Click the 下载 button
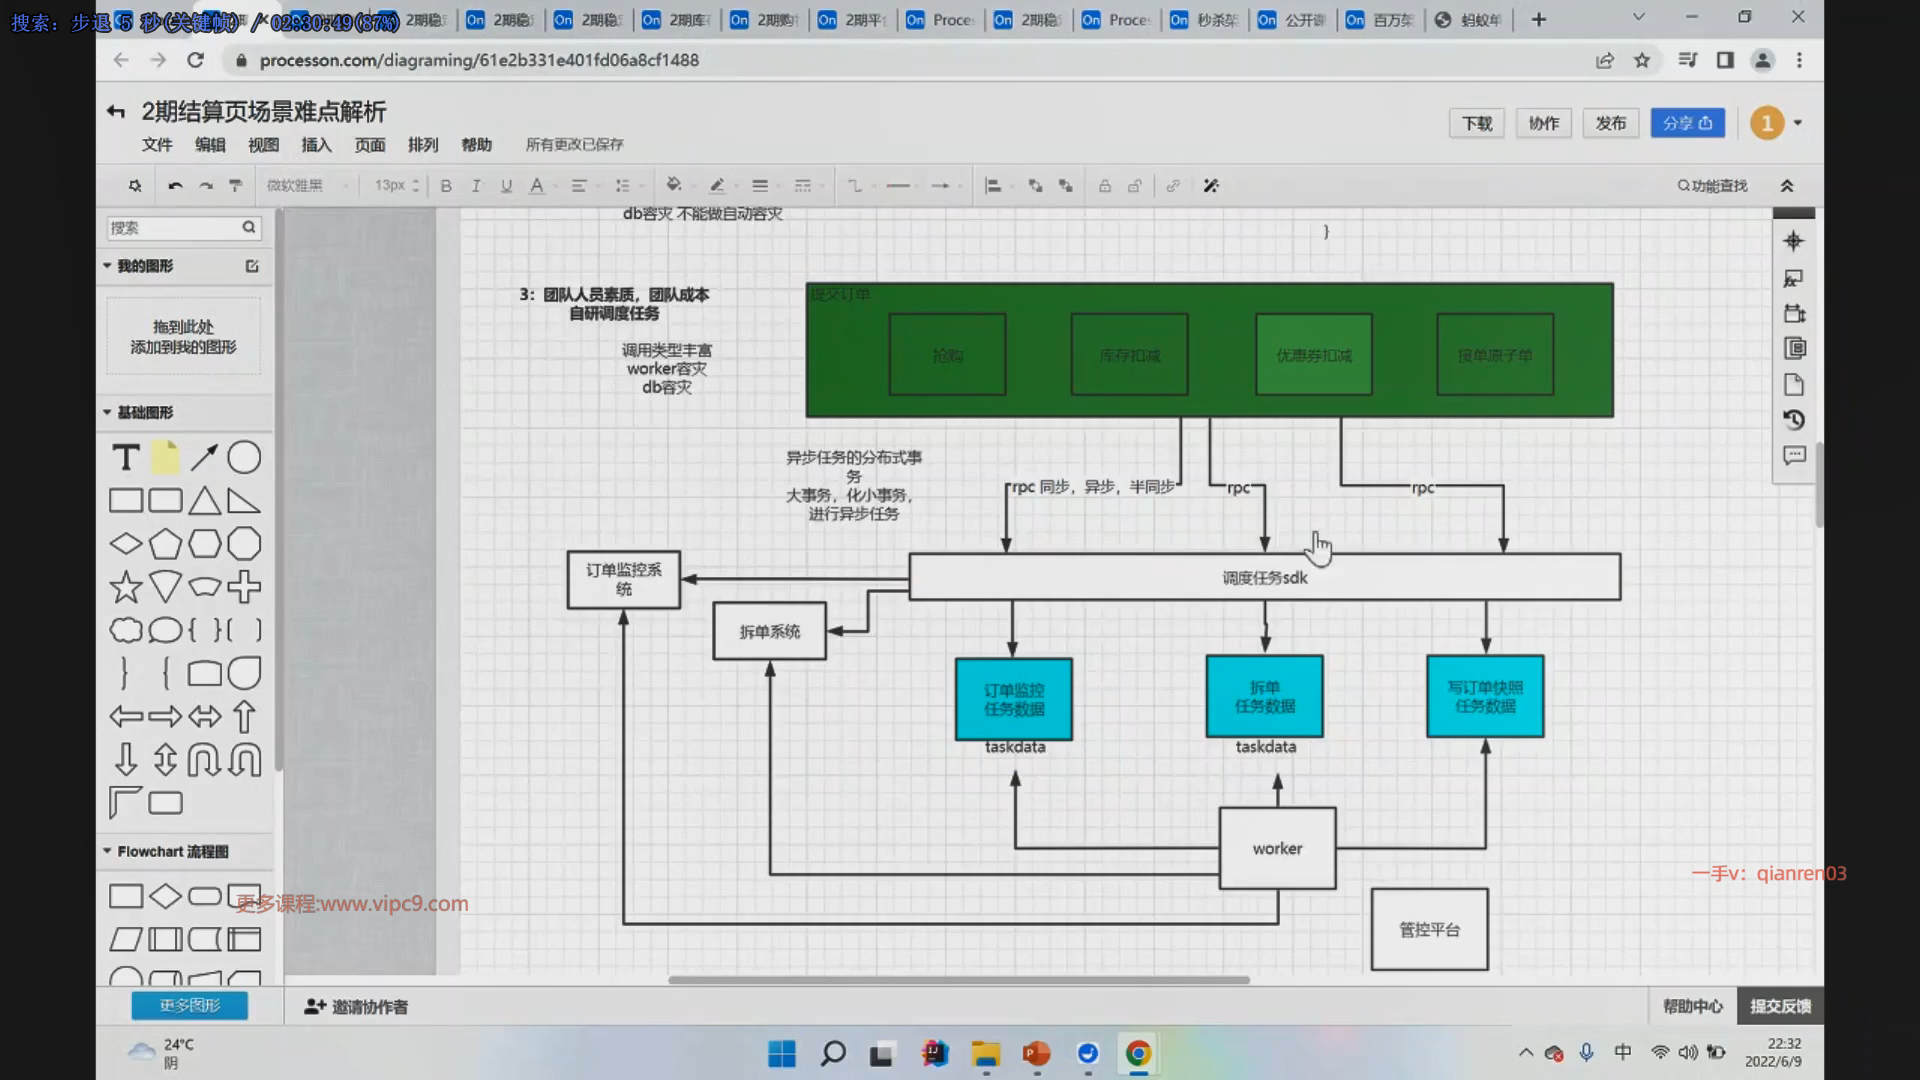The height and width of the screenshot is (1080, 1920). (1476, 123)
